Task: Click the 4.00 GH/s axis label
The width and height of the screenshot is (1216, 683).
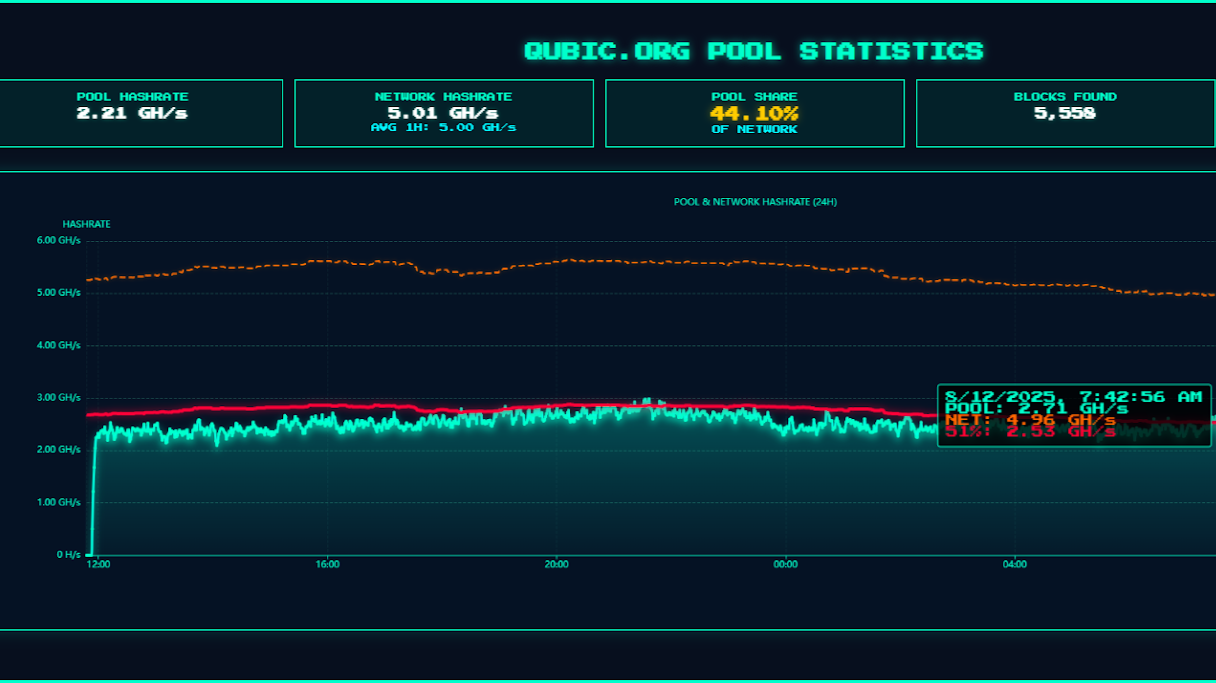Action: [x=59, y=345]
